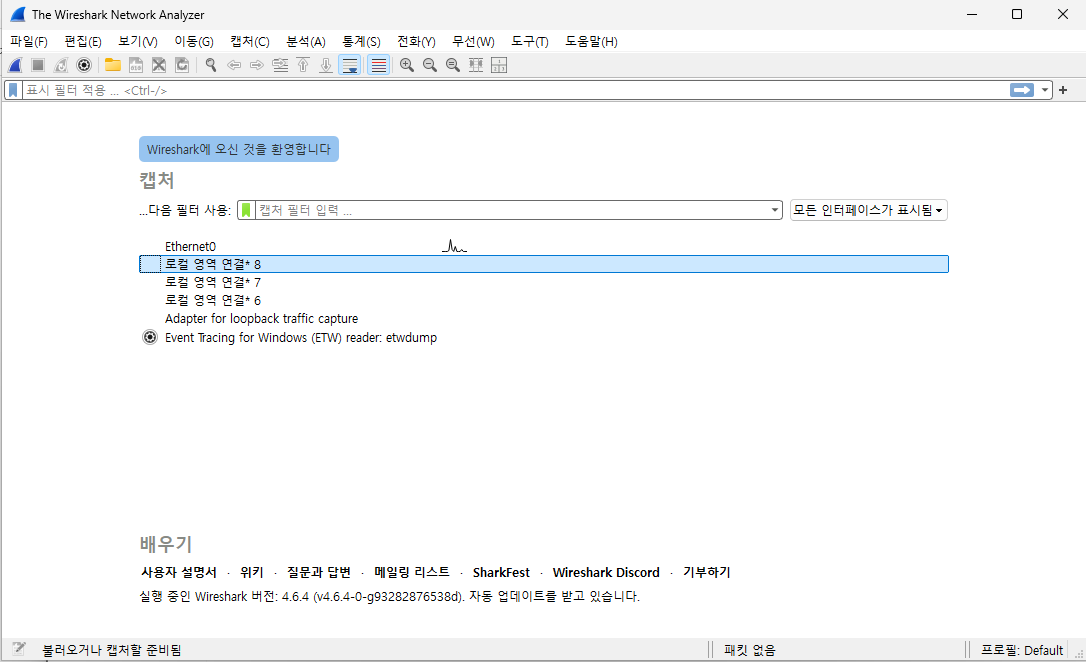Select interface 로컬 영역 연결* 8
This screenshot has width=1086, height=662.
coord(544,264)
